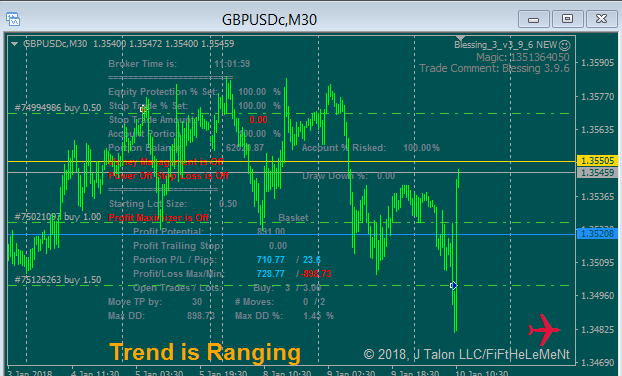Image resolution: width=622 pixels, height=376 pixels.
Task: Click the Max DD: 898.73 value
Action: (201, 316)
